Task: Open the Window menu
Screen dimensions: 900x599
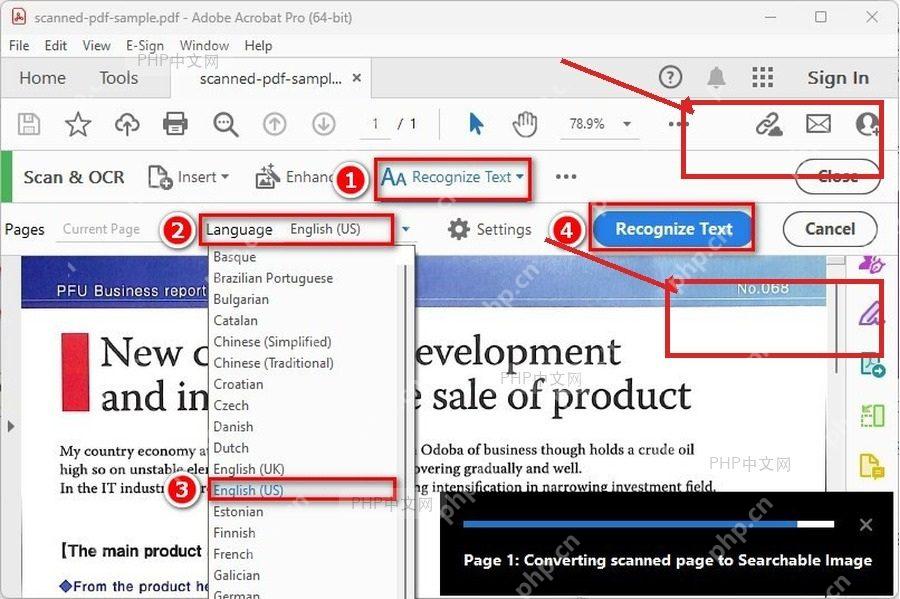Action: pos(204,45)
